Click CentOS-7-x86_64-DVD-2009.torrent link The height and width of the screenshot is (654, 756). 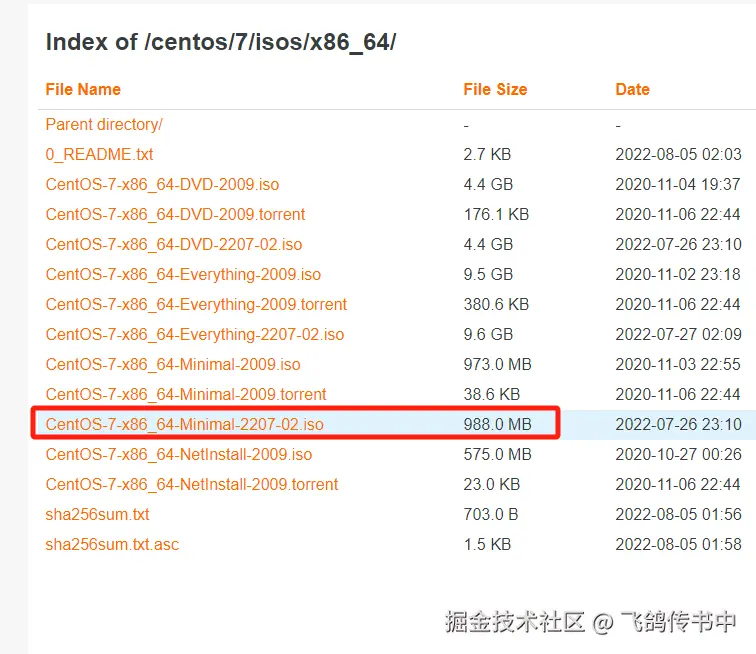[176, 214]
